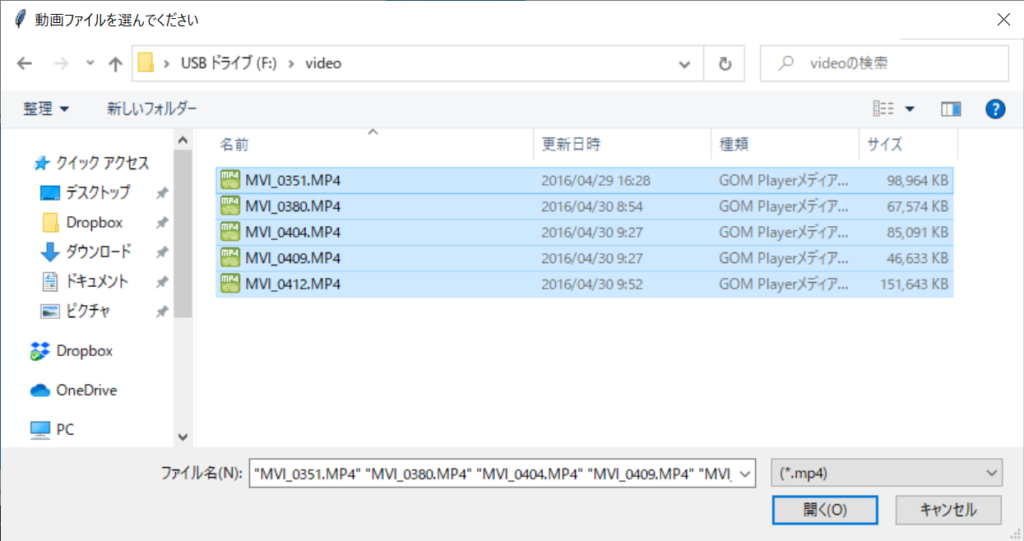Click 新しいフォルダー in the toolbar

pos(152,108)
